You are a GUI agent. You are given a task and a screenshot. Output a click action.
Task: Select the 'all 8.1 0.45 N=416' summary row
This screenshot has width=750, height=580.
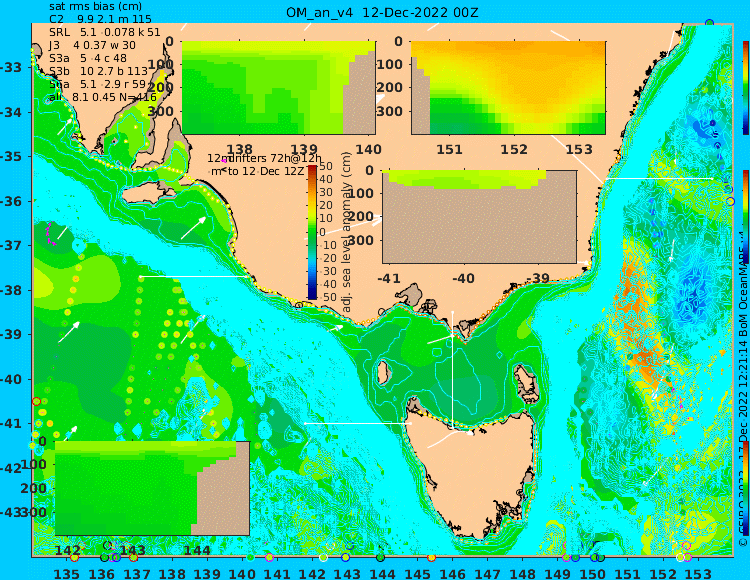tap(103, 97)
